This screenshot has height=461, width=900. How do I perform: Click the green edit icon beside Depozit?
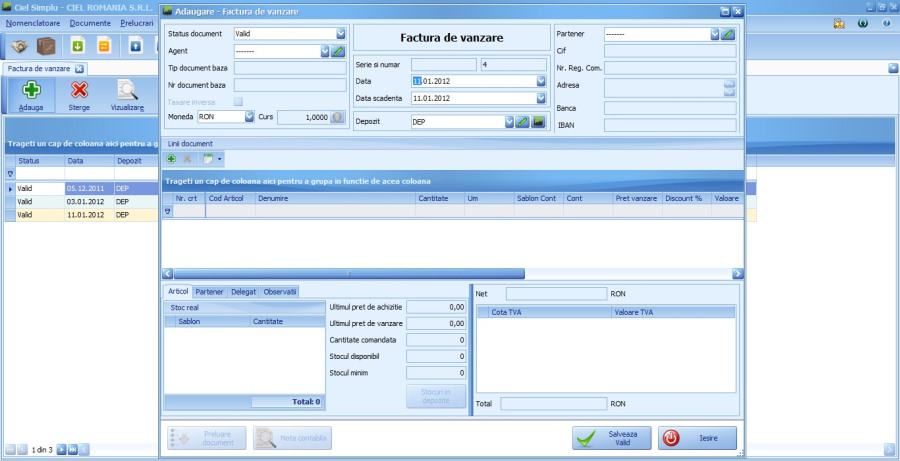click(x=523, y=122)
